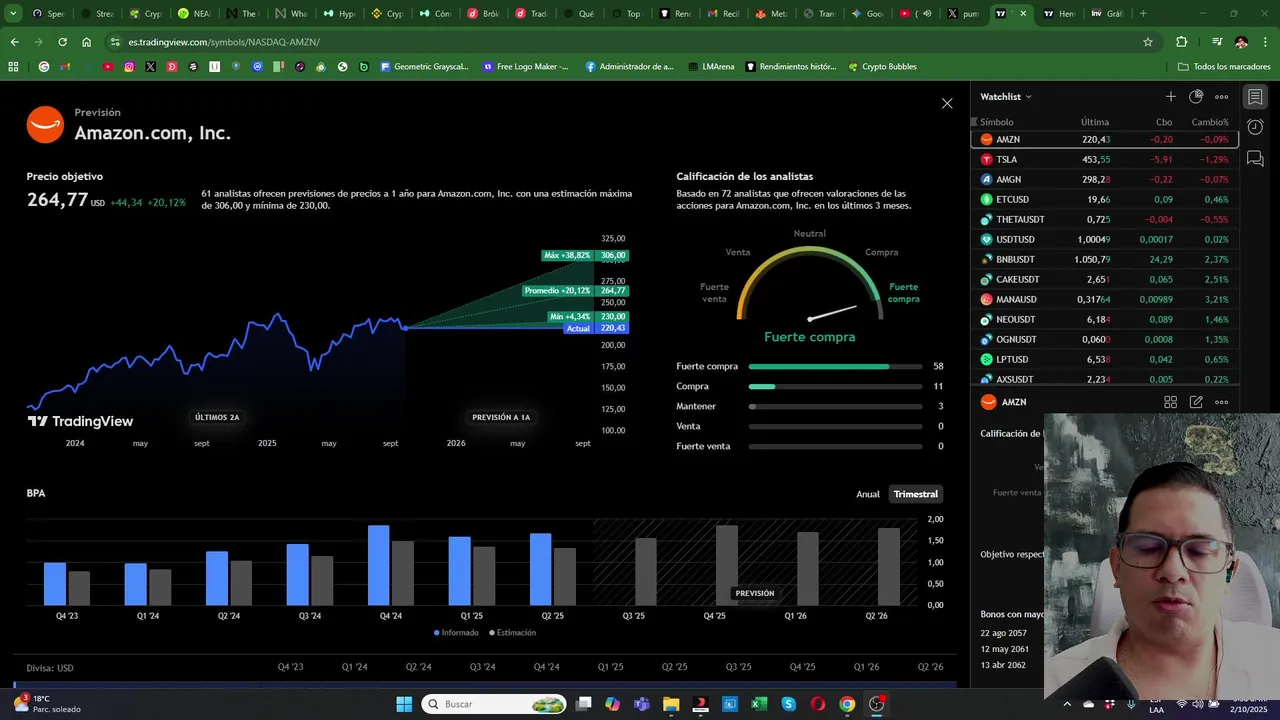
Task: Switch to the 'Gráf' Investing tab
Action: click(1106, 14)
